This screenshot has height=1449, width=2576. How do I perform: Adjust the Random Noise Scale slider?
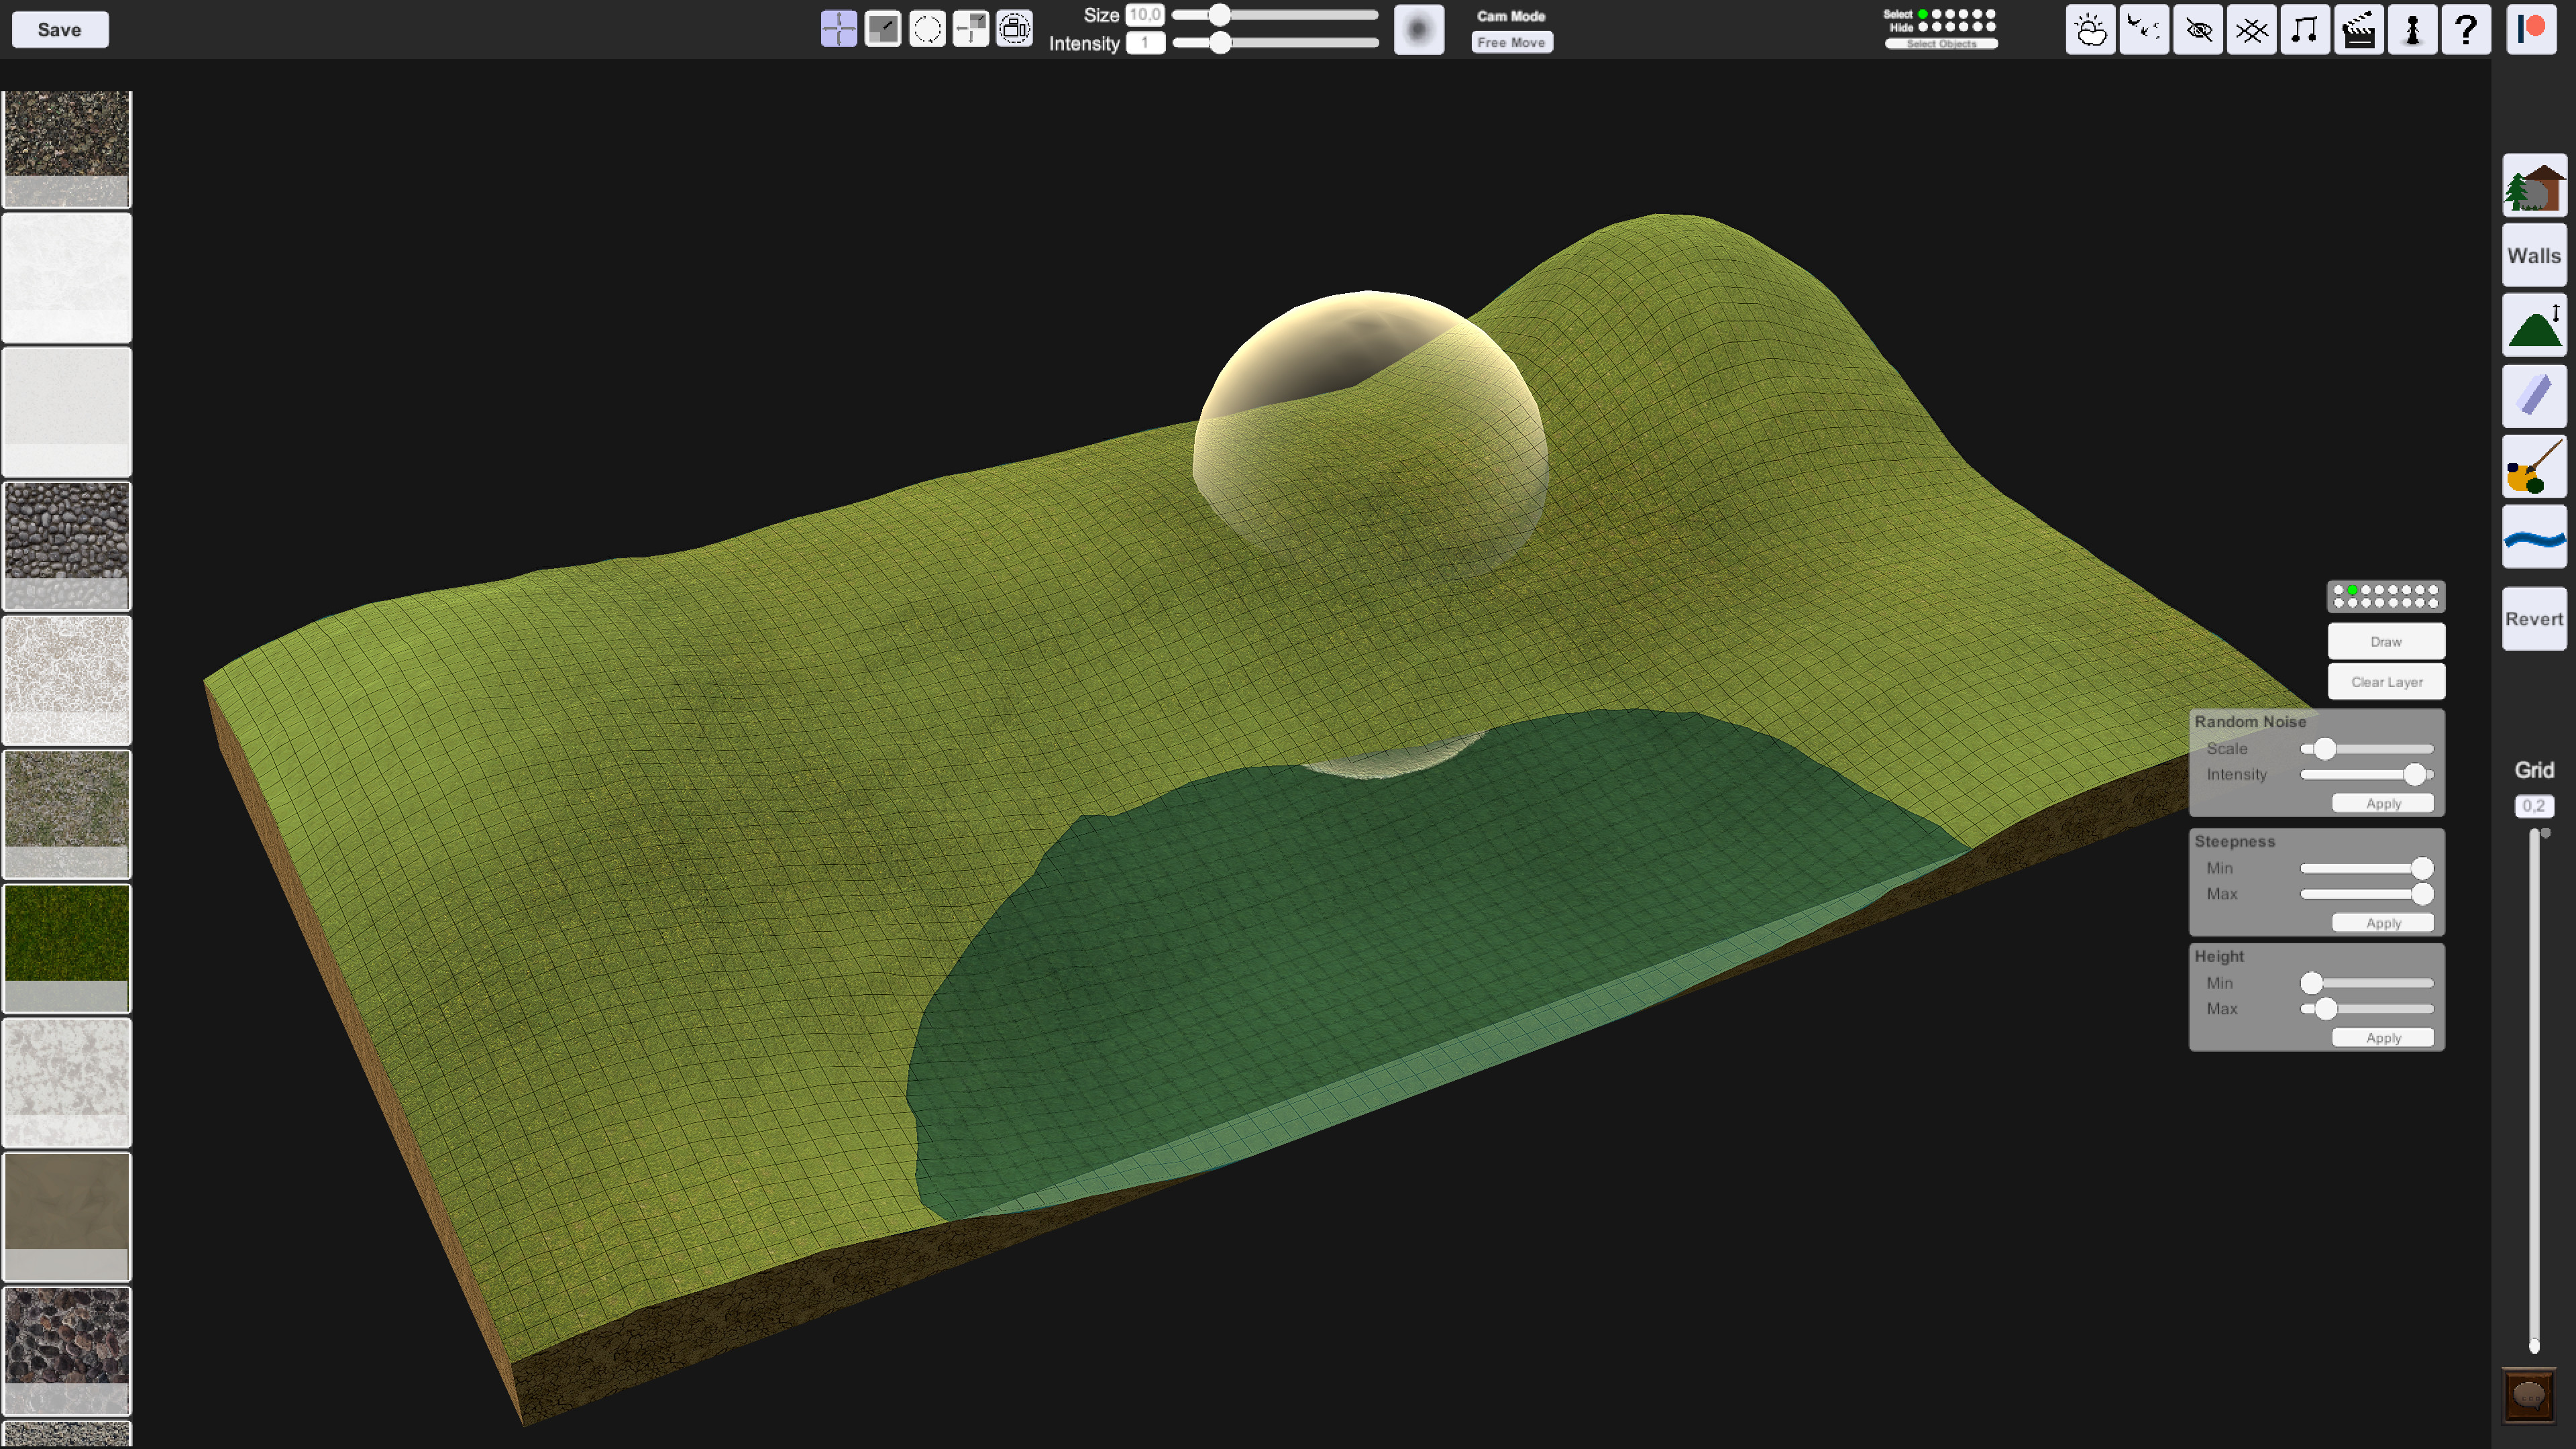coord(2325,748)
